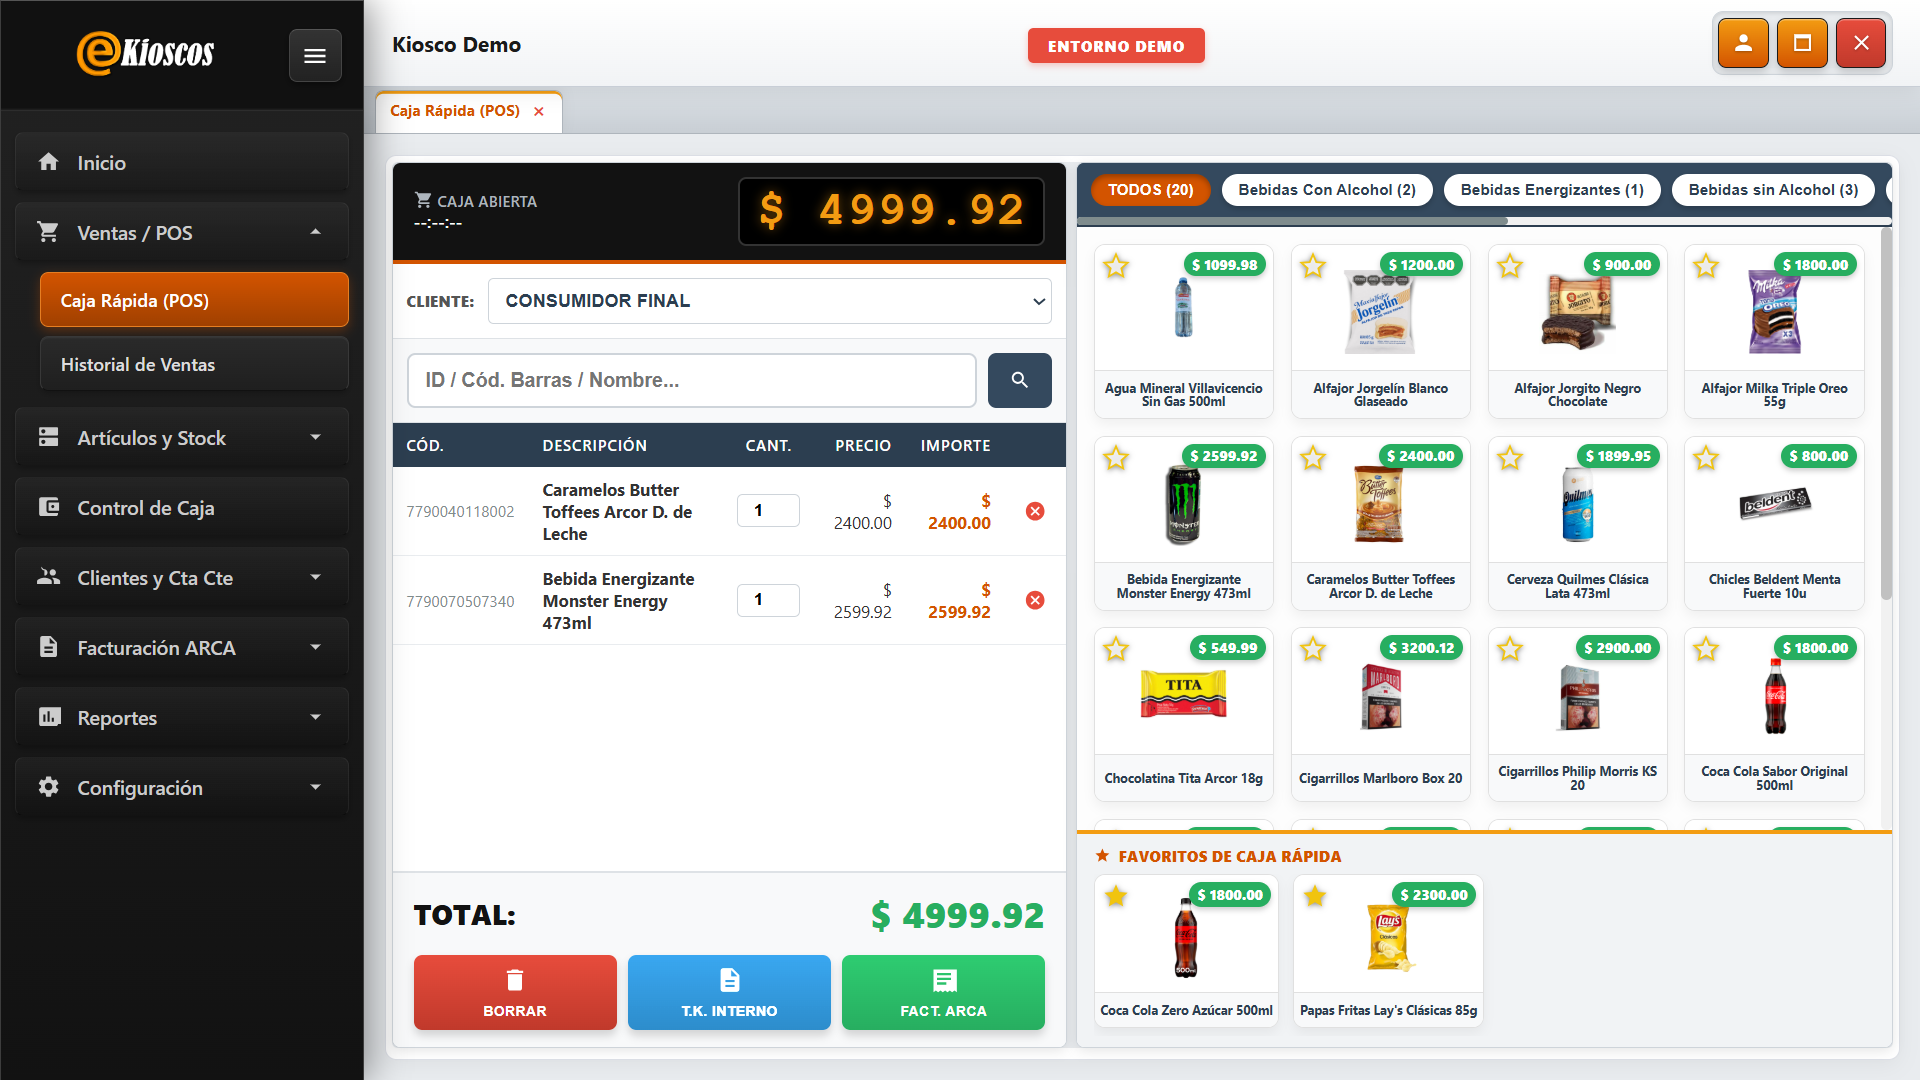Image resolution: width=1920 pixels, height=1080 pixels.
Task: Open the Cliente dropdown selector
Action: (769, 301)
